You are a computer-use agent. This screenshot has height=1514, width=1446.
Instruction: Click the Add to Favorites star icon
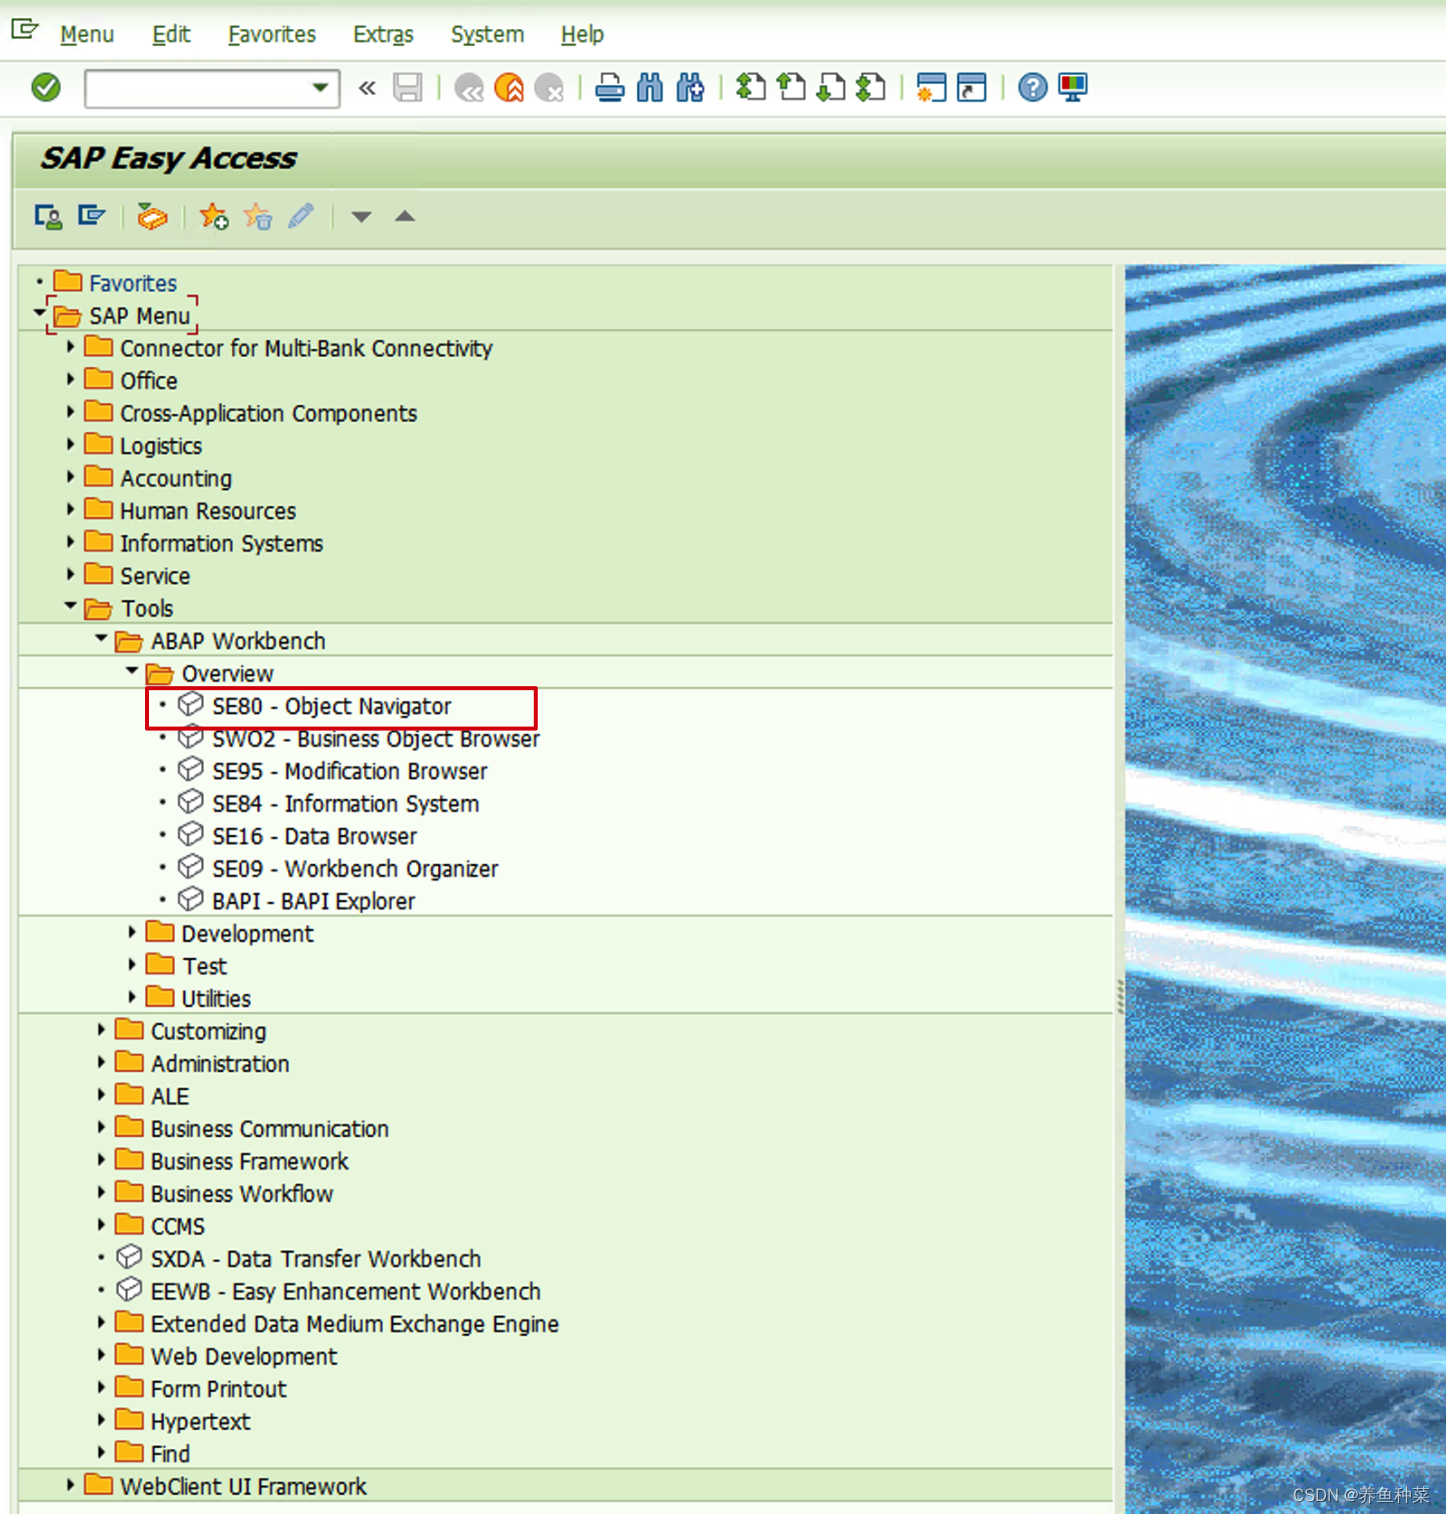pos(213,216)
